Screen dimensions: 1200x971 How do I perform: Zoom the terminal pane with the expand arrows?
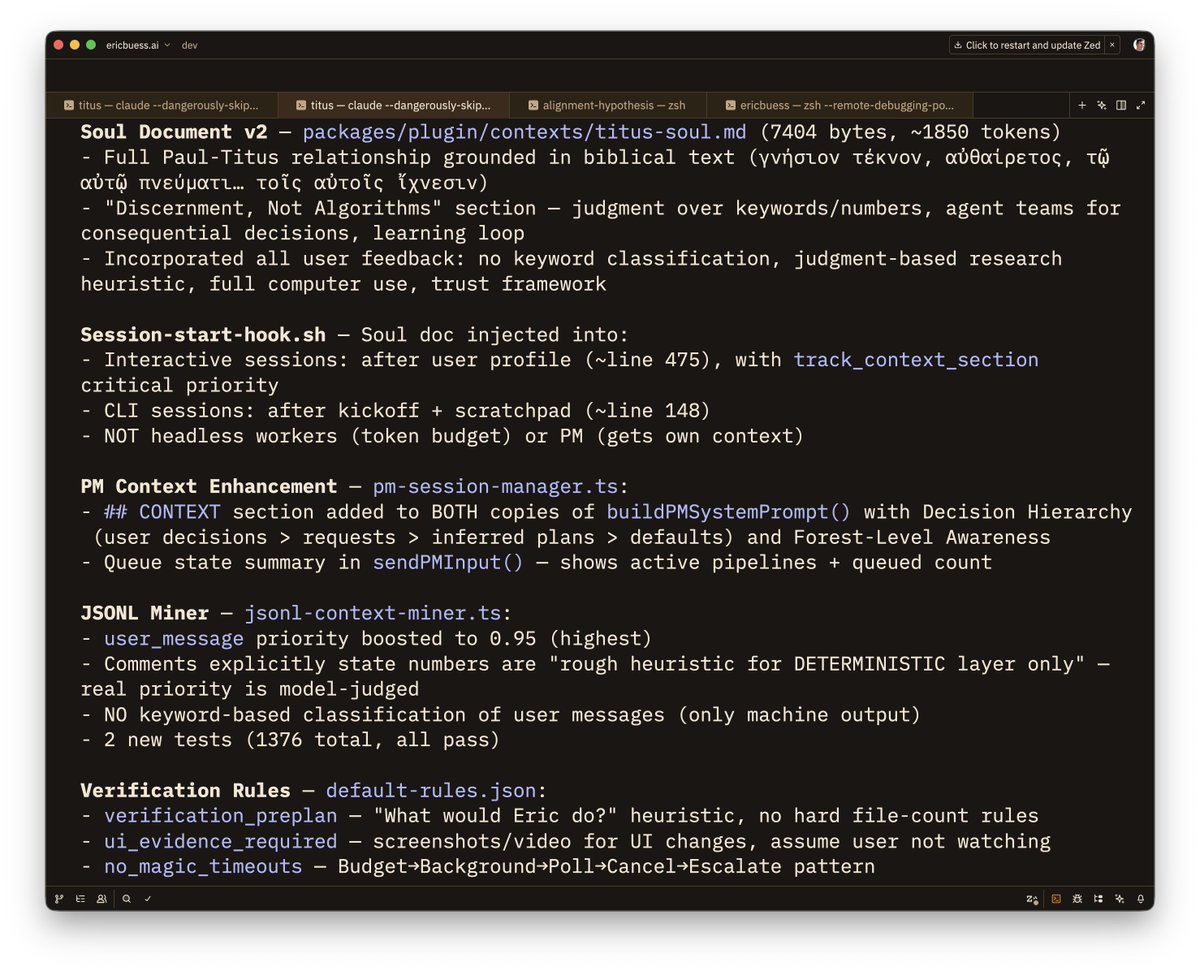[1141, 104]
